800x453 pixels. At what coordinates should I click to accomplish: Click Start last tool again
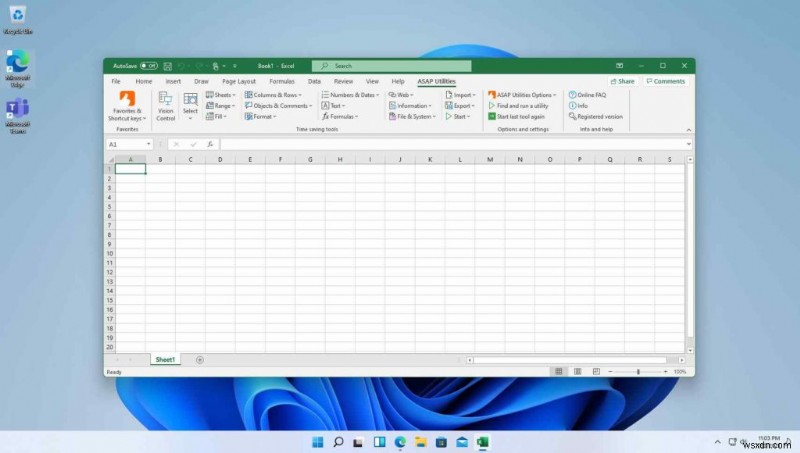(x=516, y=116)
